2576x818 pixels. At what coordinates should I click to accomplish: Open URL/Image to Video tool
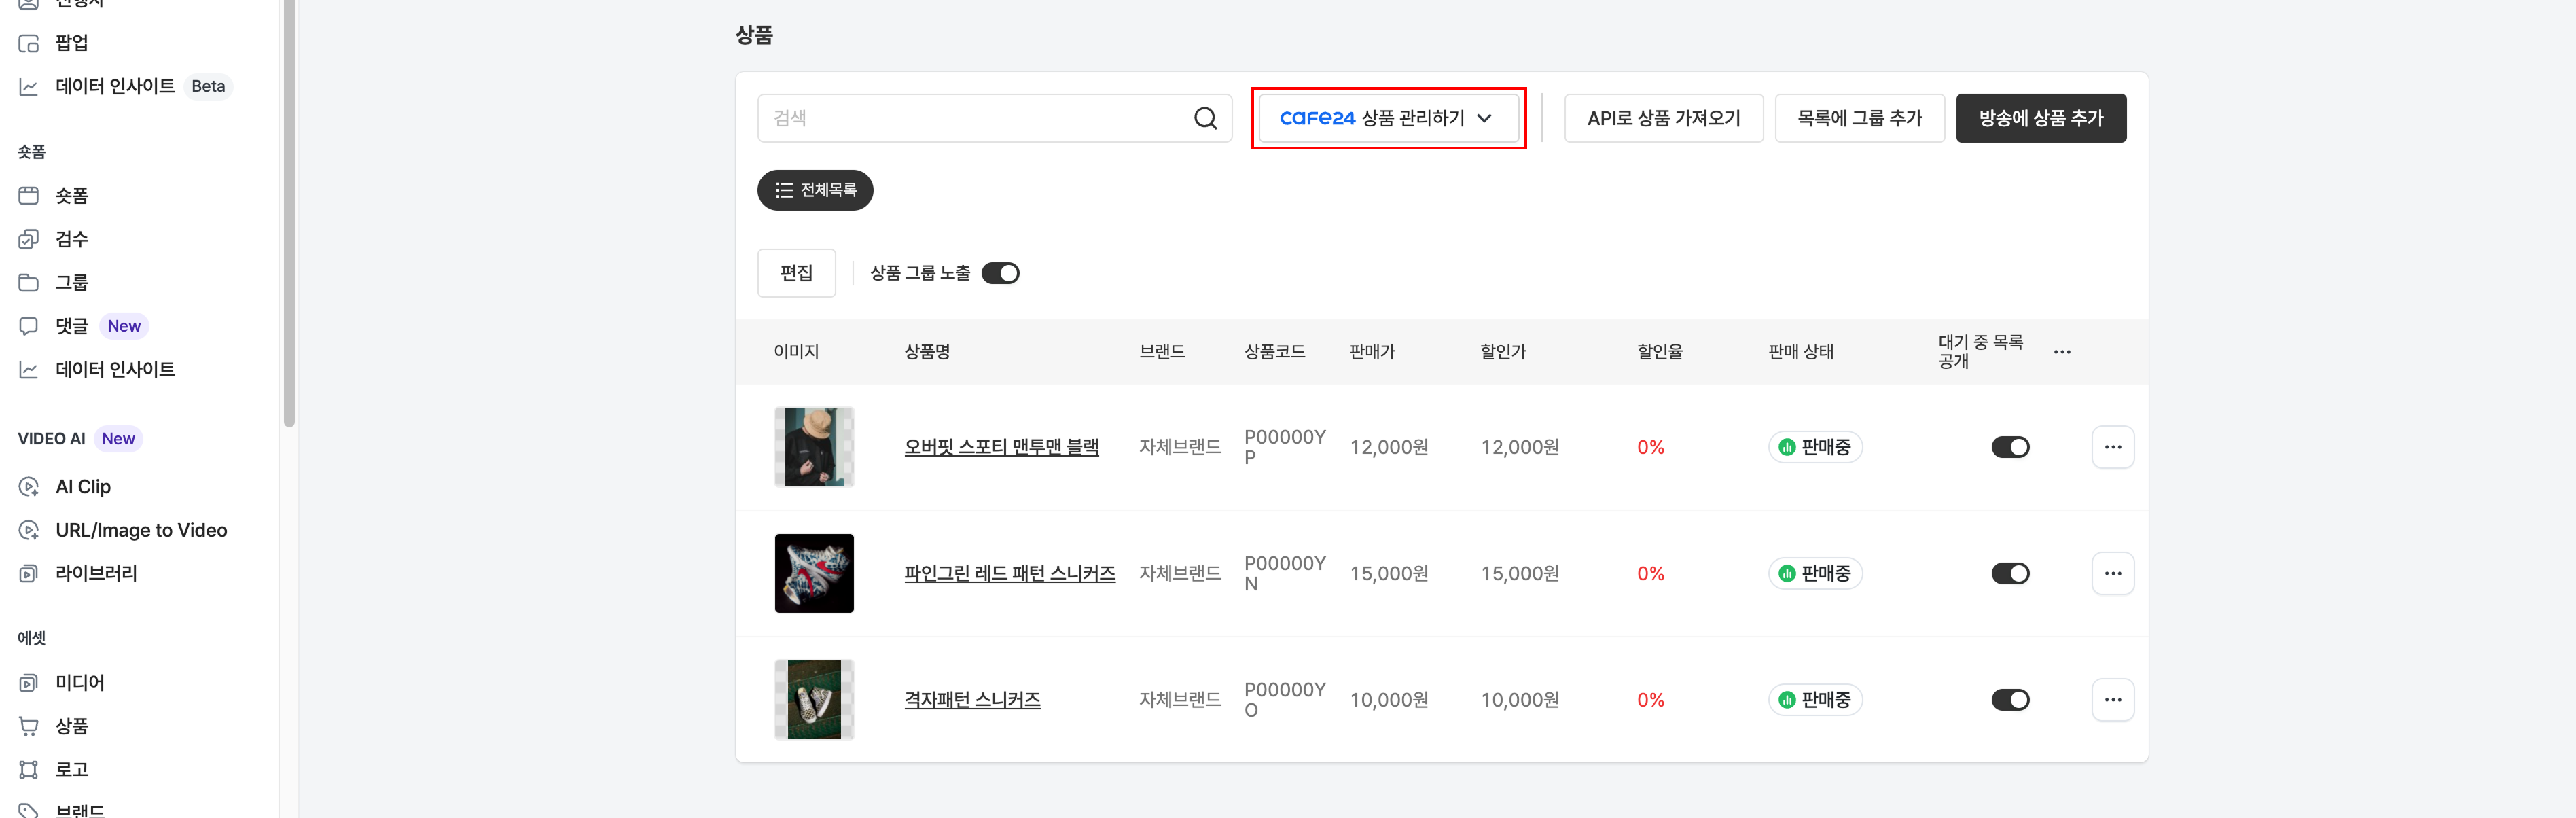click(141, 530)
